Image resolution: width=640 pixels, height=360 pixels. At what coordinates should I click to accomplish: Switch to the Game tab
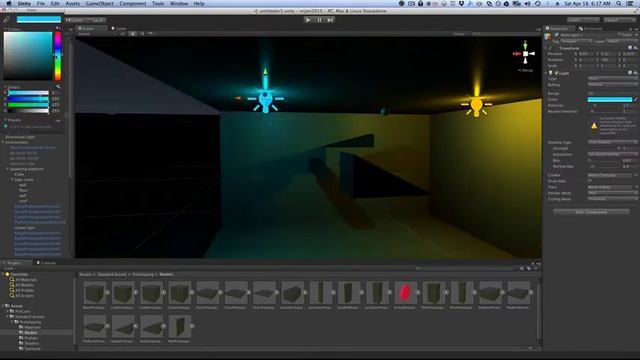(x=119, y=29)
